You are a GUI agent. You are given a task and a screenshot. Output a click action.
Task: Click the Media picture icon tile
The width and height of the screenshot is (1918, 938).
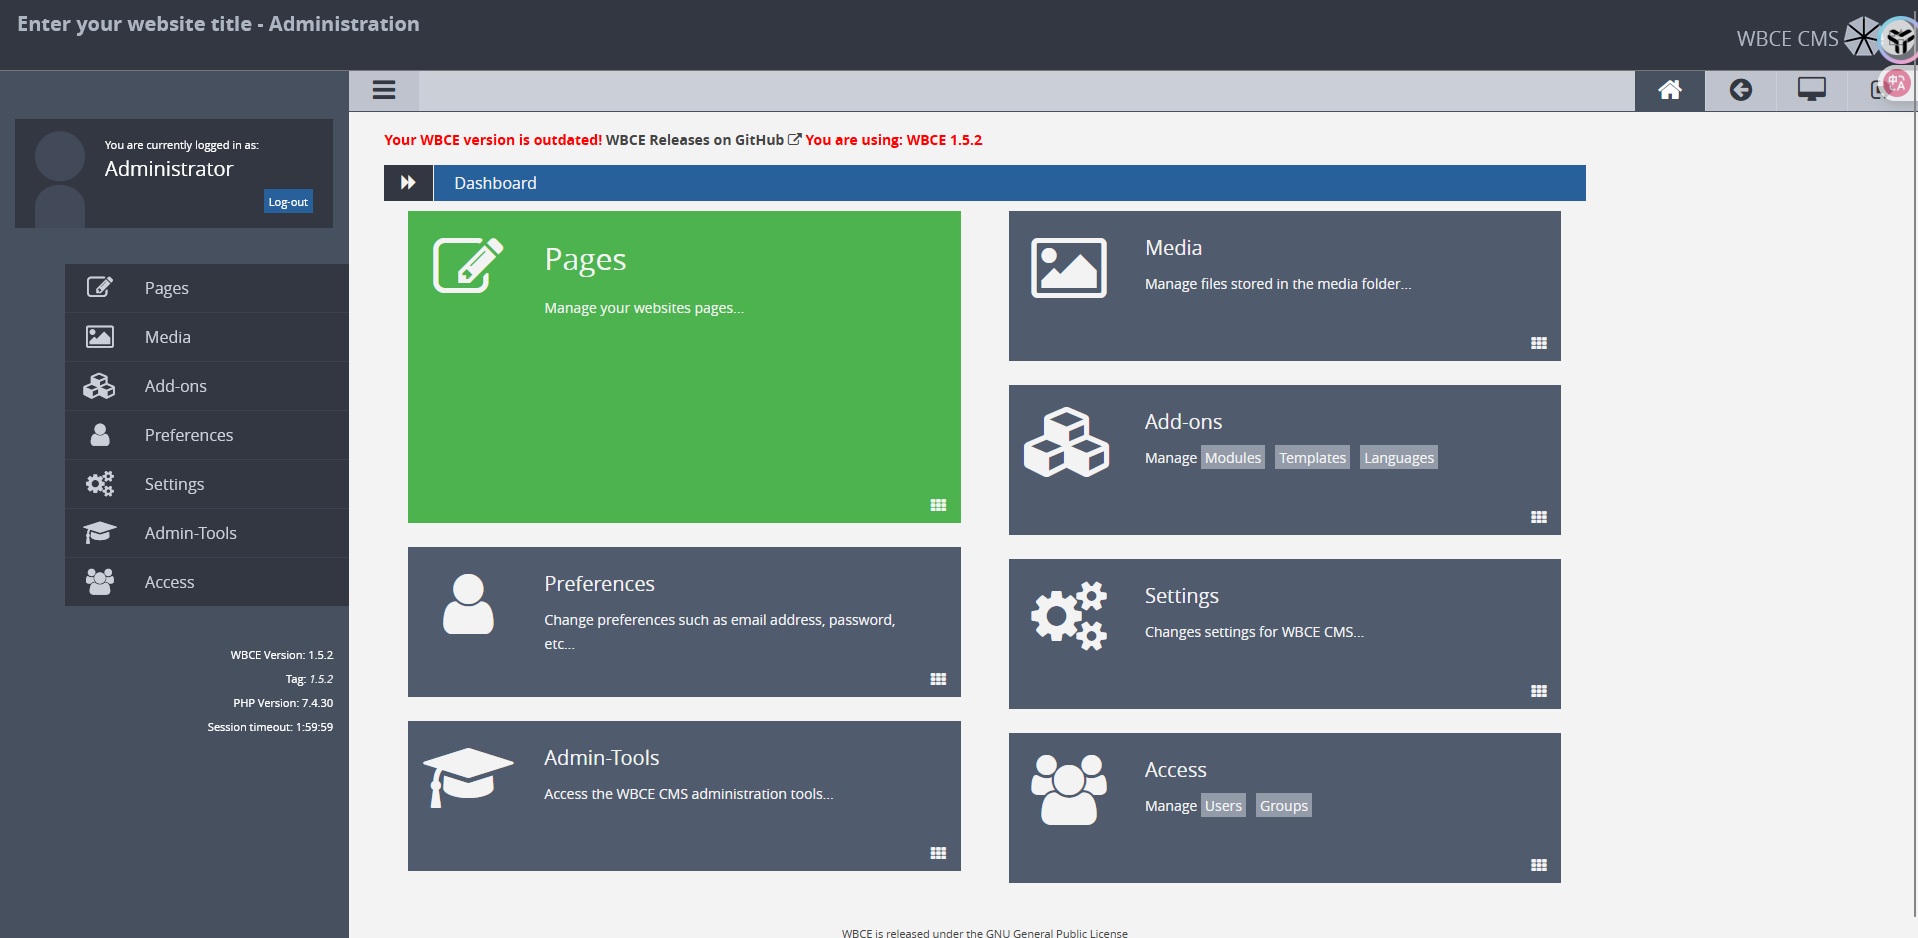(x=1068, y=268)
